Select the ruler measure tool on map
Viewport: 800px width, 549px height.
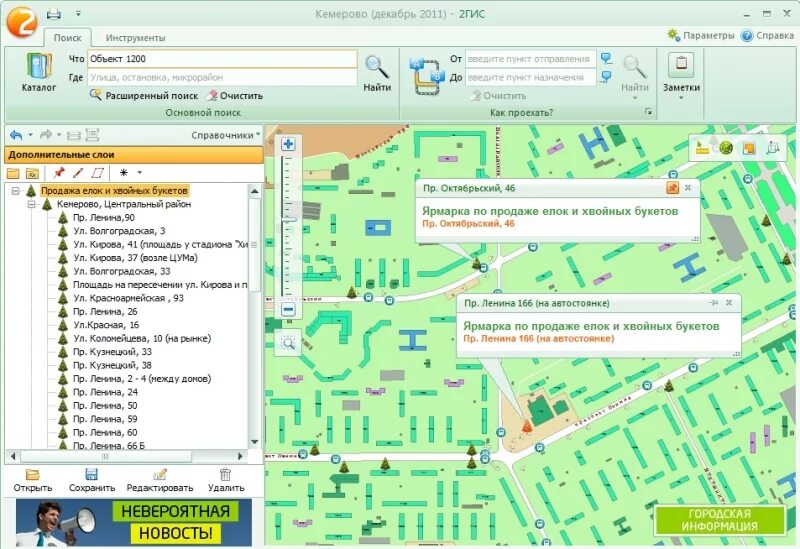pos(703,148)
